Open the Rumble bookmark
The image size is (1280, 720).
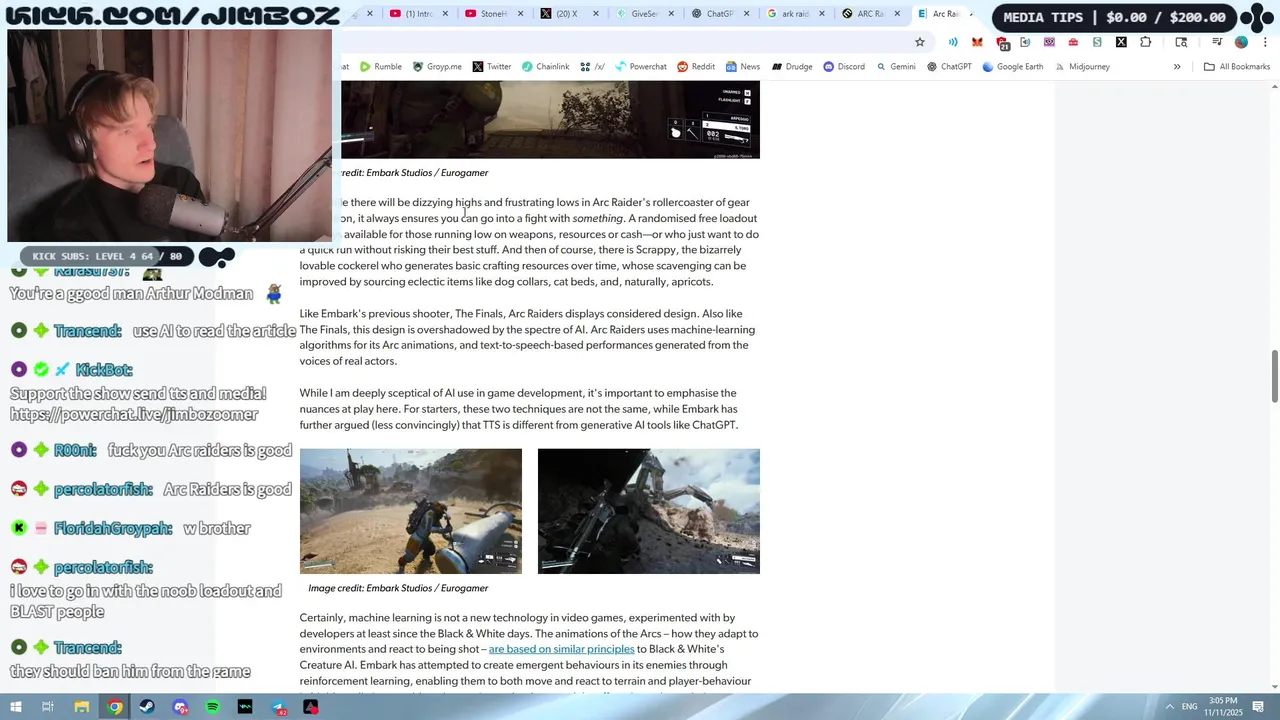pyautogui.click(x=381, y=67)
